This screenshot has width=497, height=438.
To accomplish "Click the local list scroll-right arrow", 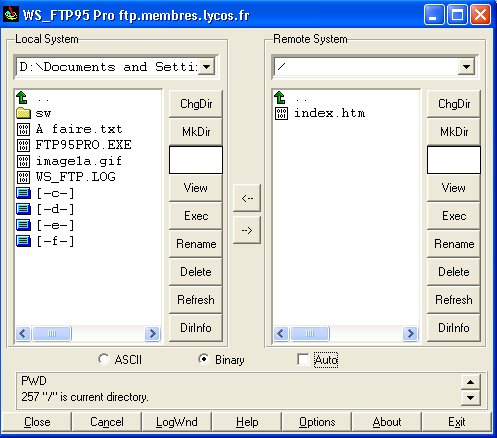I will pos(152,333).
